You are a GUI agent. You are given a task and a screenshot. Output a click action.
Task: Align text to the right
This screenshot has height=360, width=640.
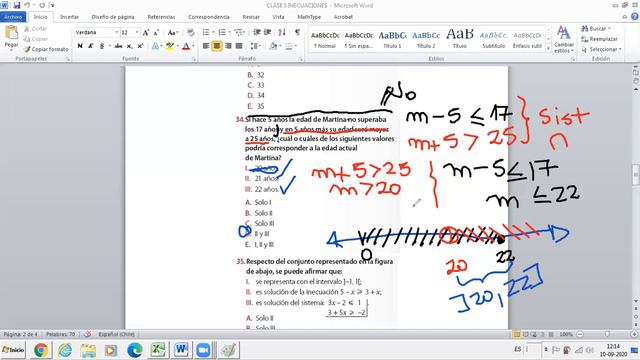point(228,46)
